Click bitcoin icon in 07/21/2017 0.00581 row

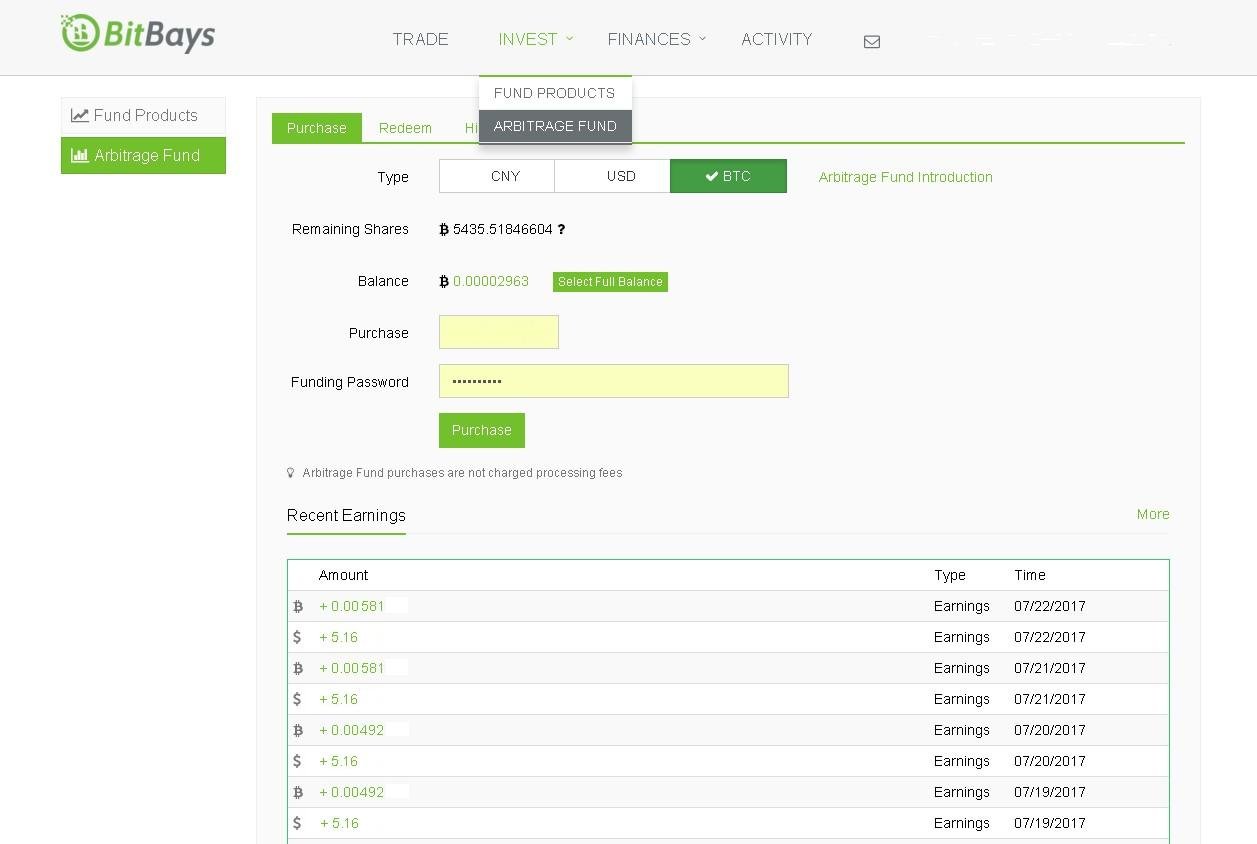tap(298, 668)
